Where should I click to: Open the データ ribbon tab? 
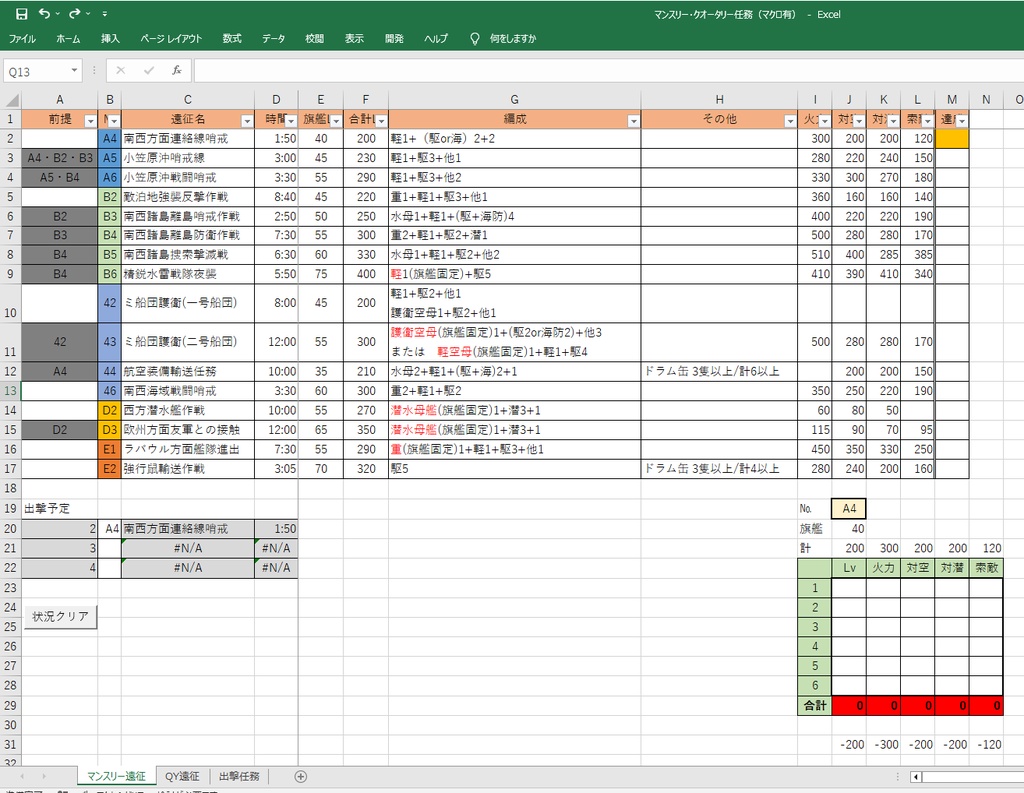click(x=274, y=39)
